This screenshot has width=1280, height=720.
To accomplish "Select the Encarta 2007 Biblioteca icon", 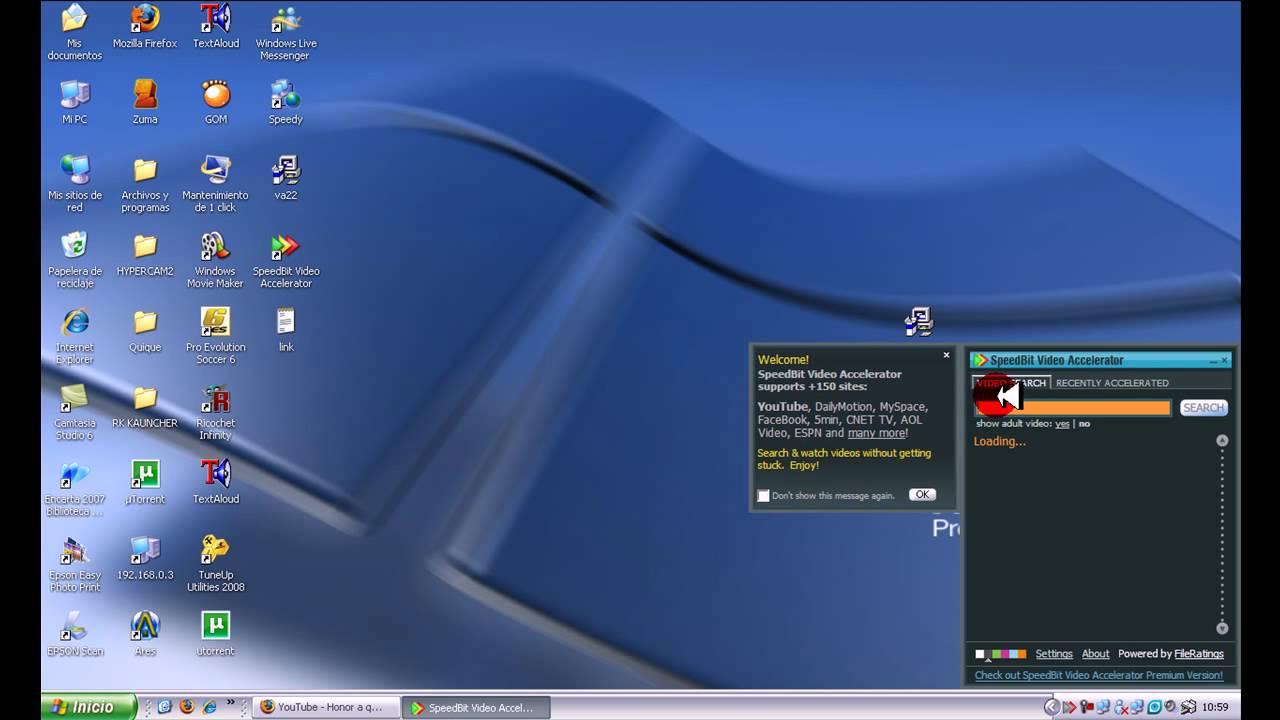I will coord(75,487).
